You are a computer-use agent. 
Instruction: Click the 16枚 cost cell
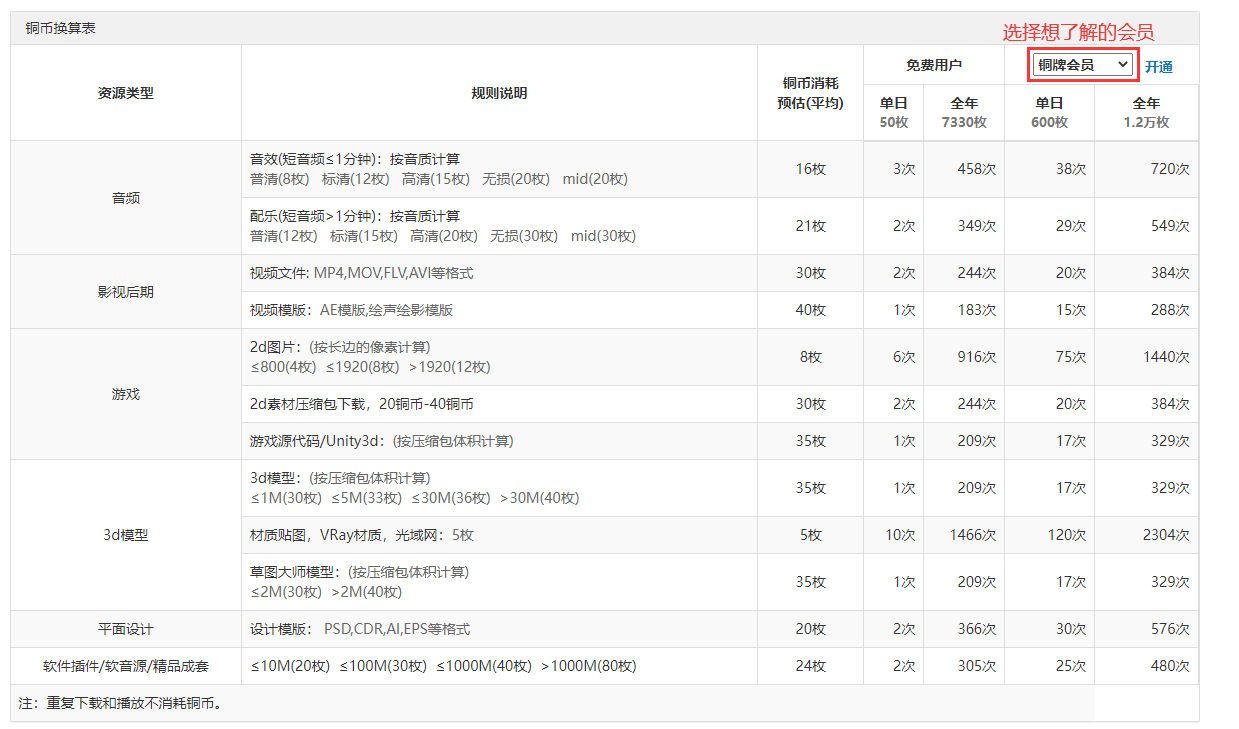click(x=810, y=169)
